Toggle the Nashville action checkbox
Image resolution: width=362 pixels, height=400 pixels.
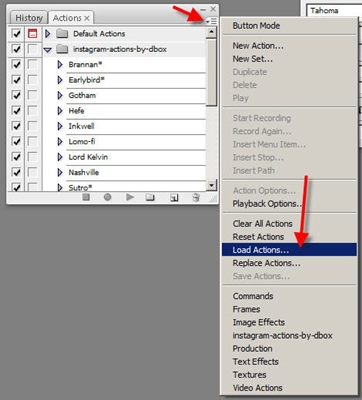(16, 172)
